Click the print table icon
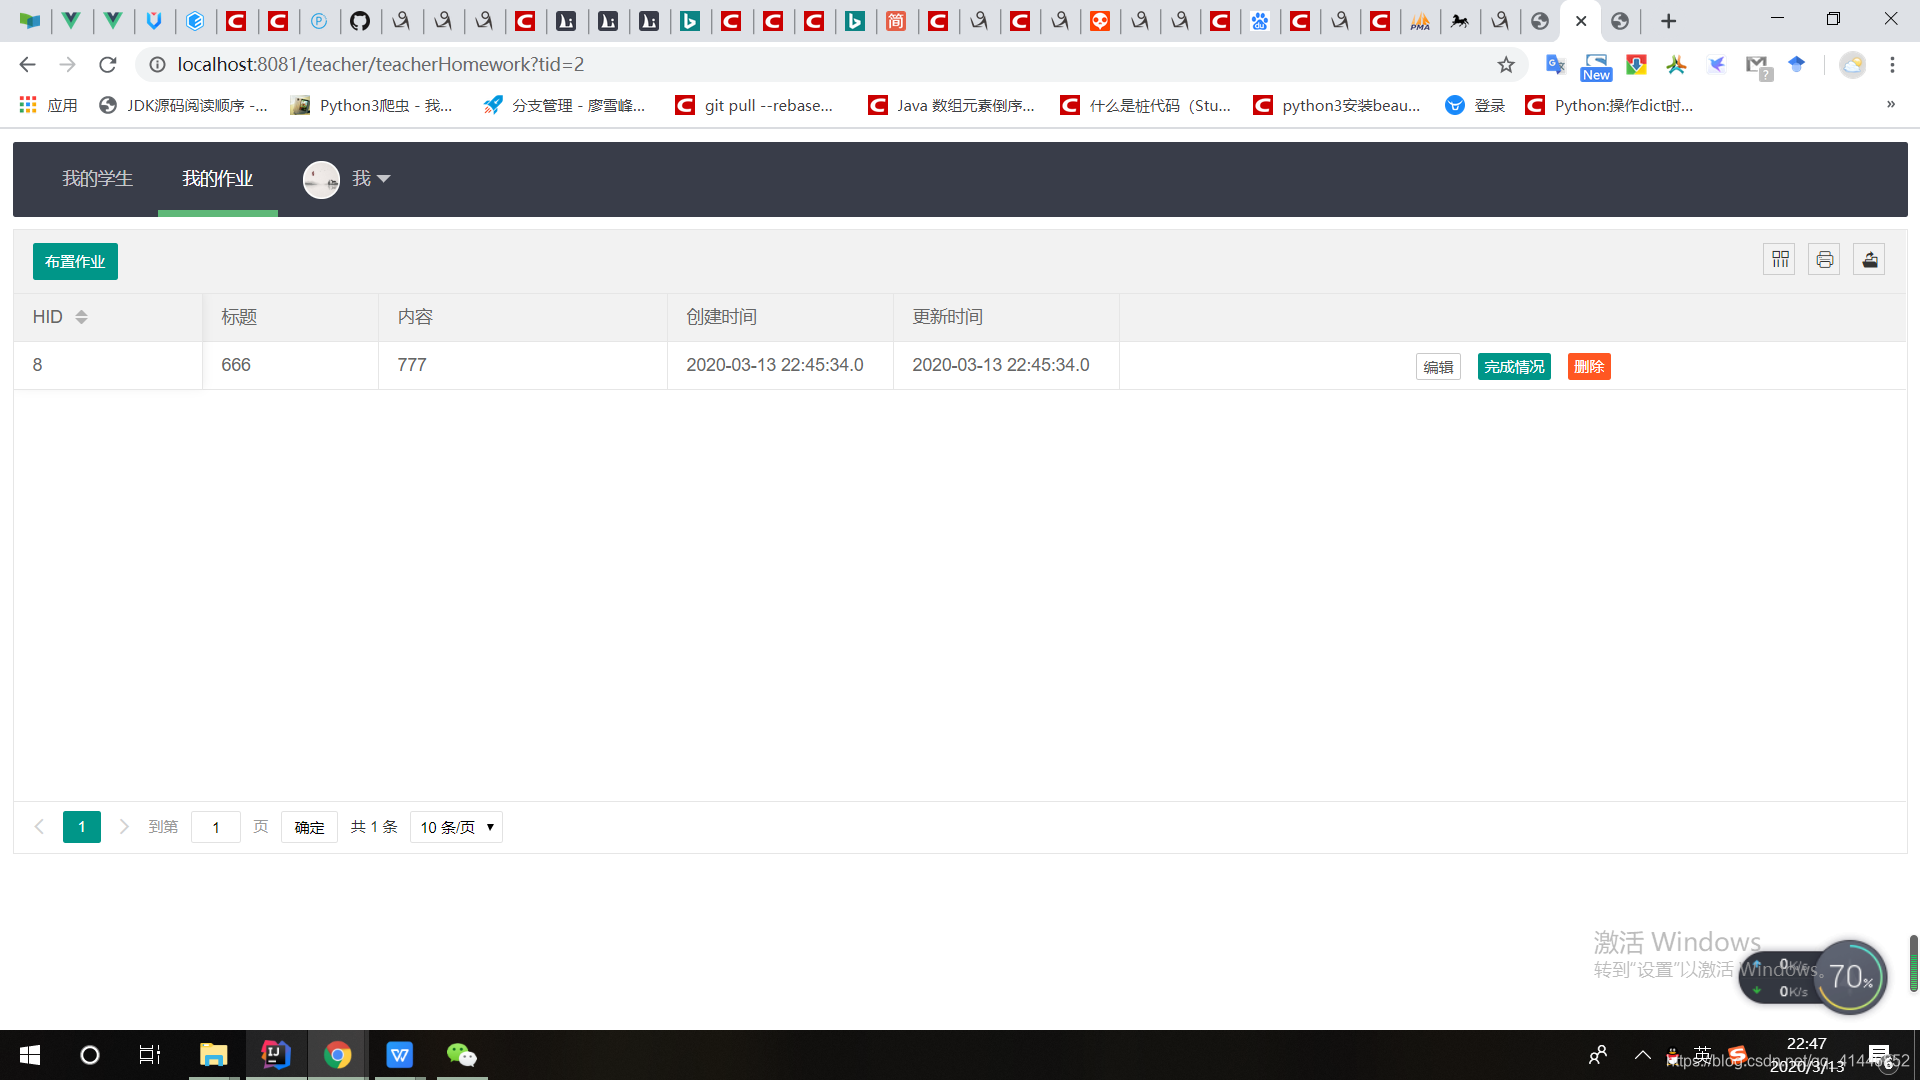Image resolution: width=1920 pixels, height=1080 pixels. click(x=1824, y=260)
